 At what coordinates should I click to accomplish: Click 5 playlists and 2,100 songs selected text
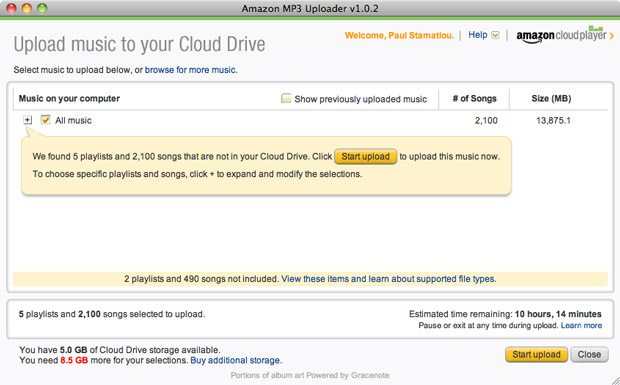pyautogui.click(x=112, y=314)
